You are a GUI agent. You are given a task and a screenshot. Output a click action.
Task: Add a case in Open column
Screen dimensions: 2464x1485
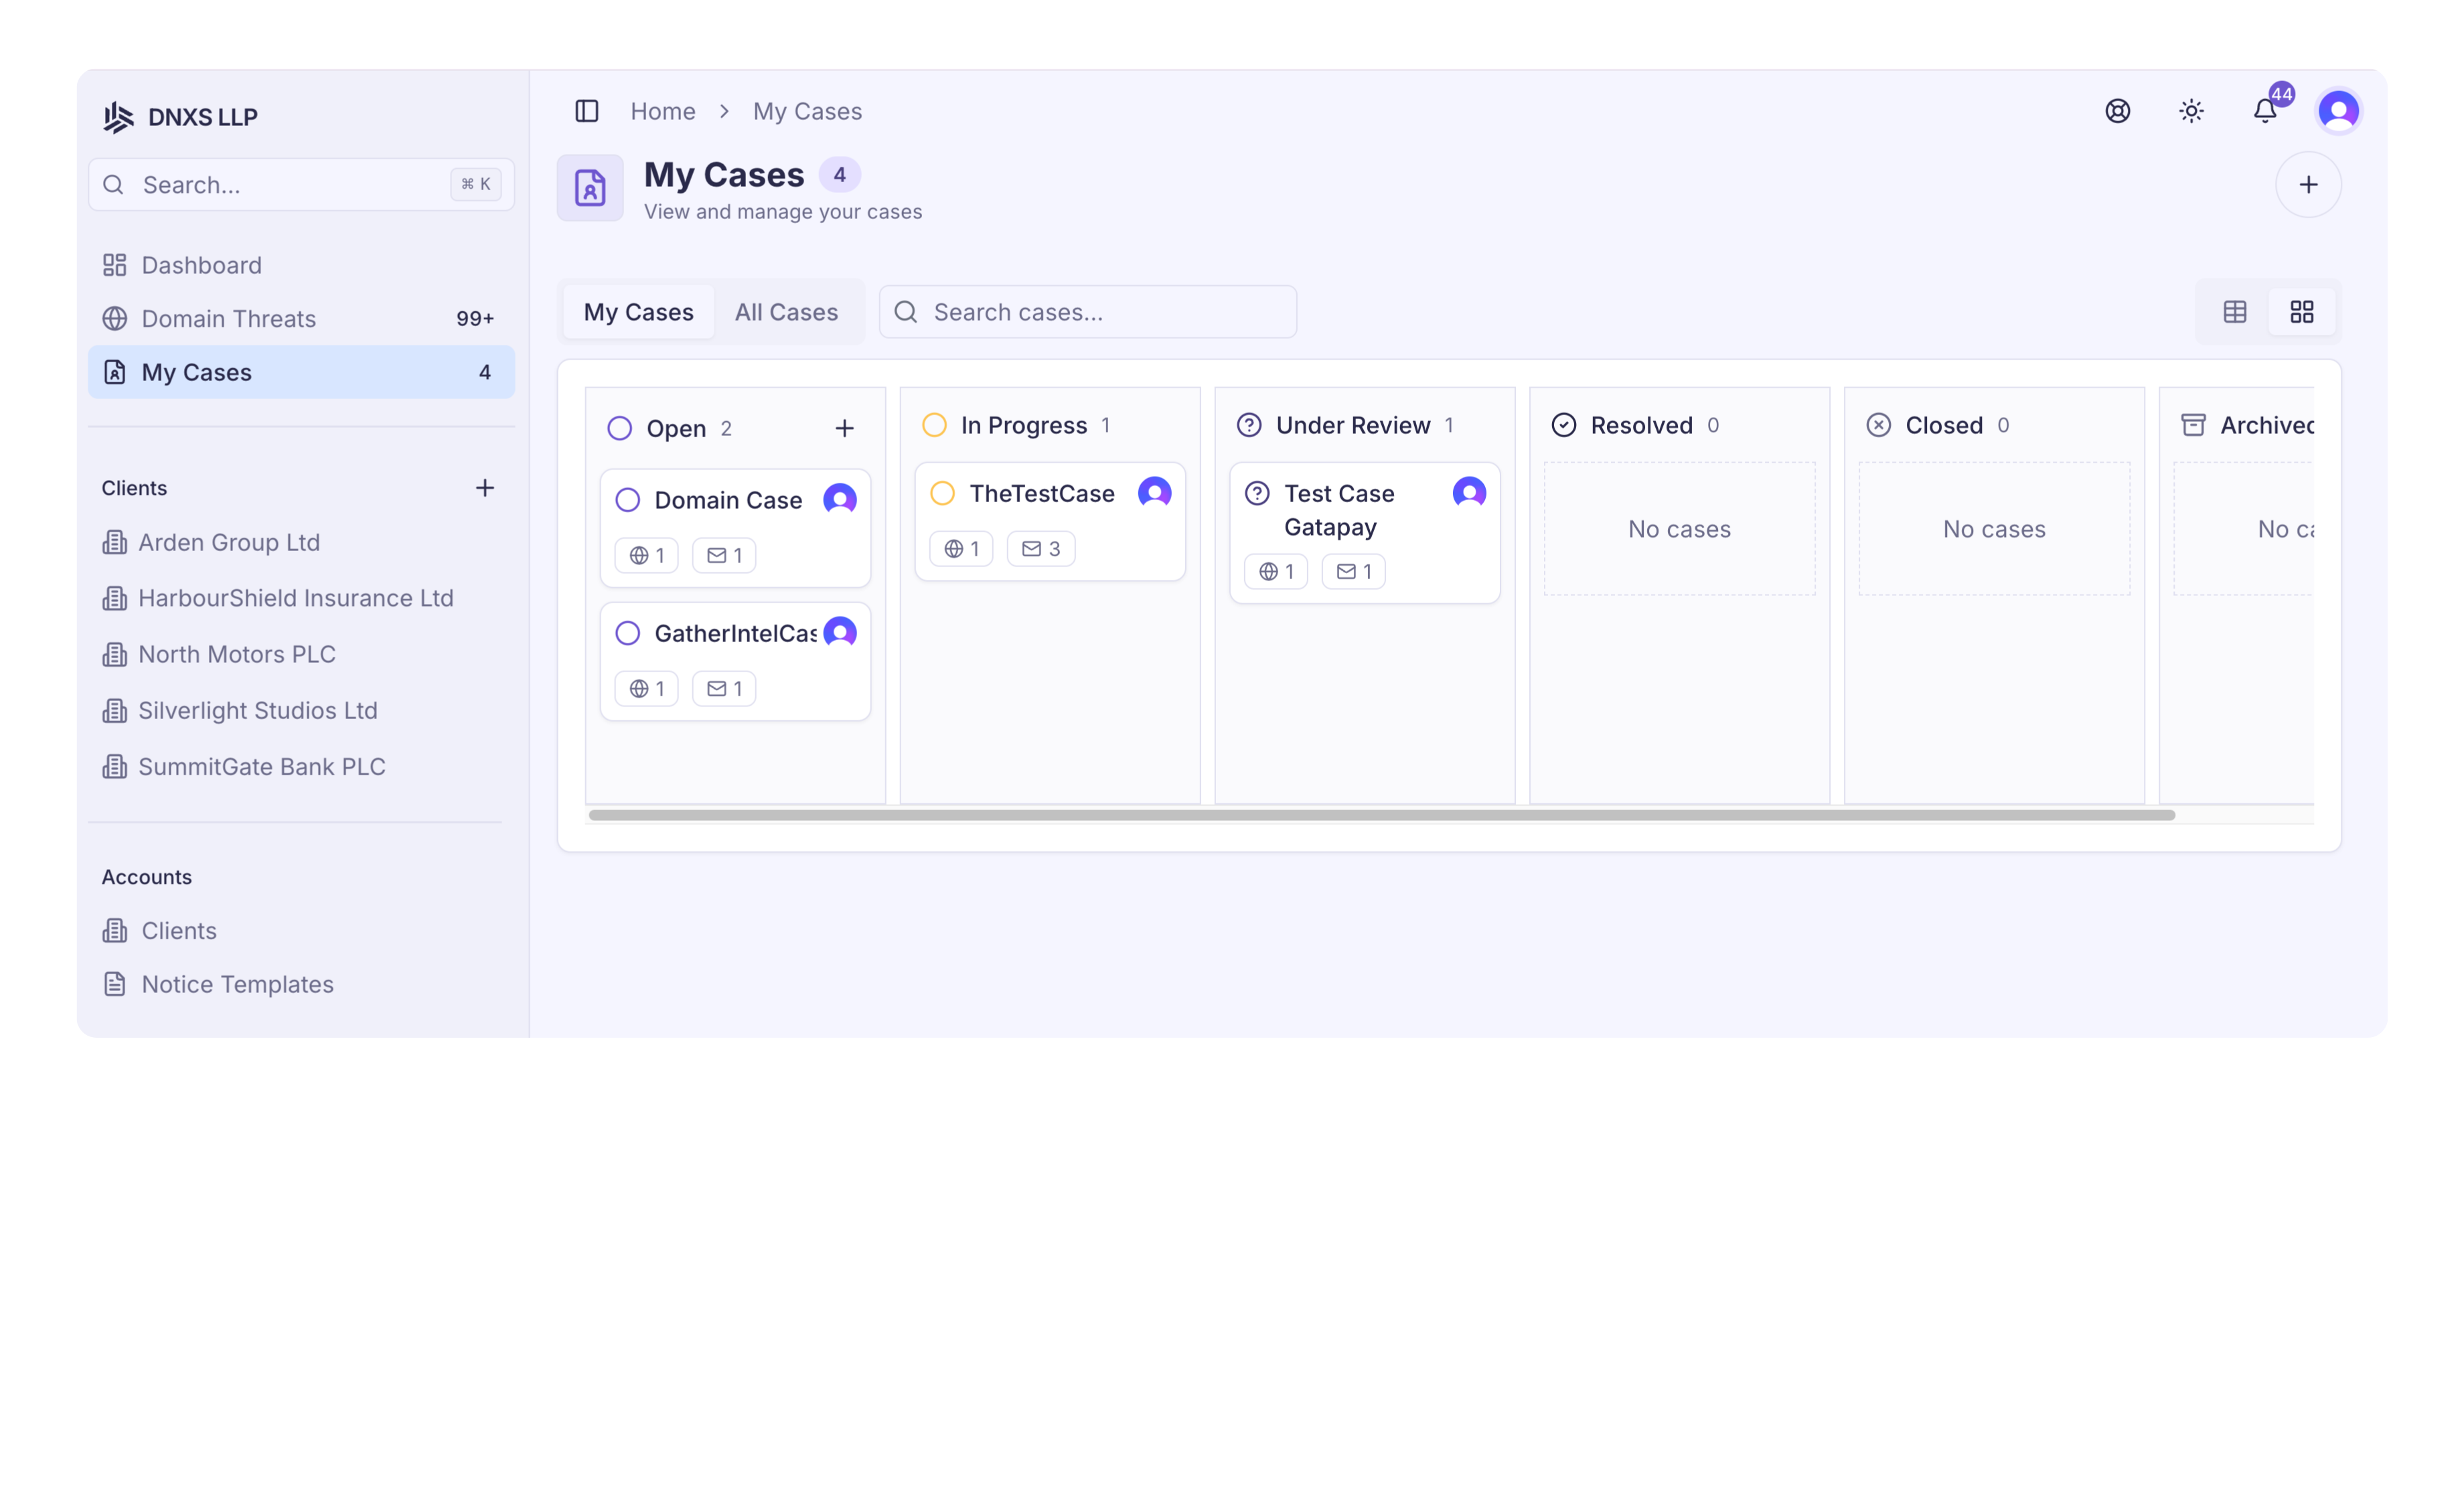point(844,429)
